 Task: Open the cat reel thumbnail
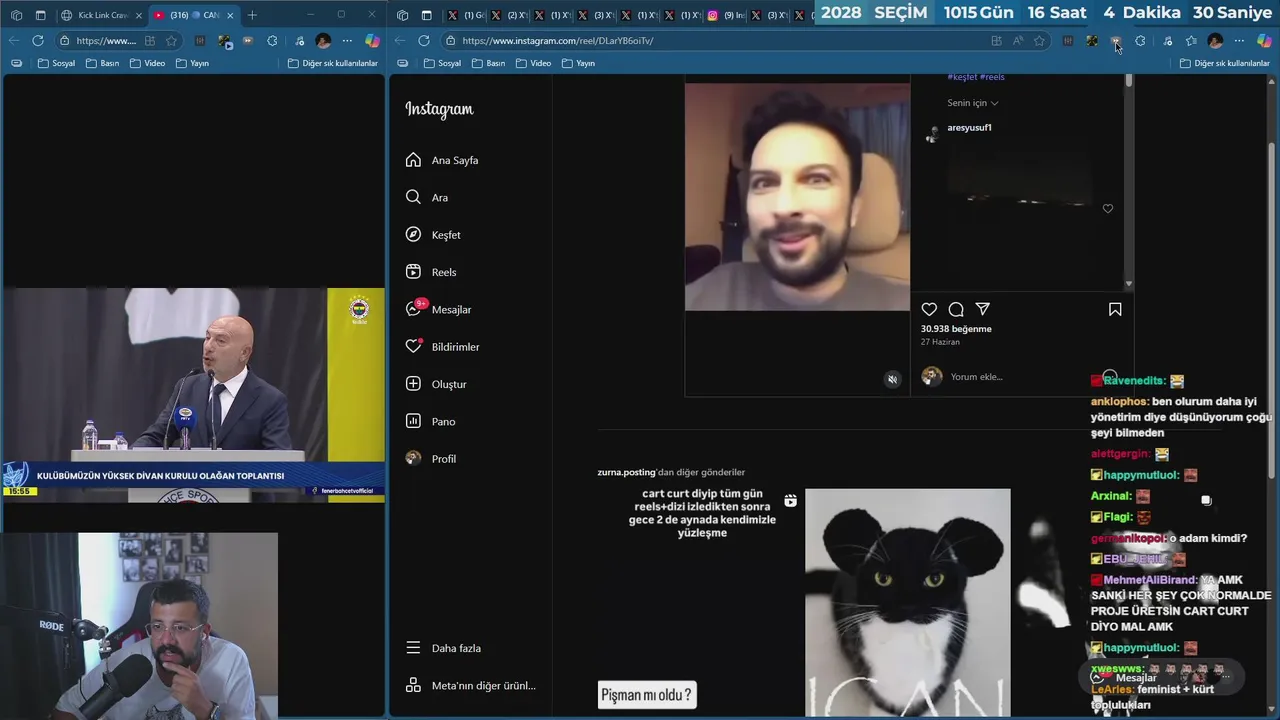pos(907,602)
